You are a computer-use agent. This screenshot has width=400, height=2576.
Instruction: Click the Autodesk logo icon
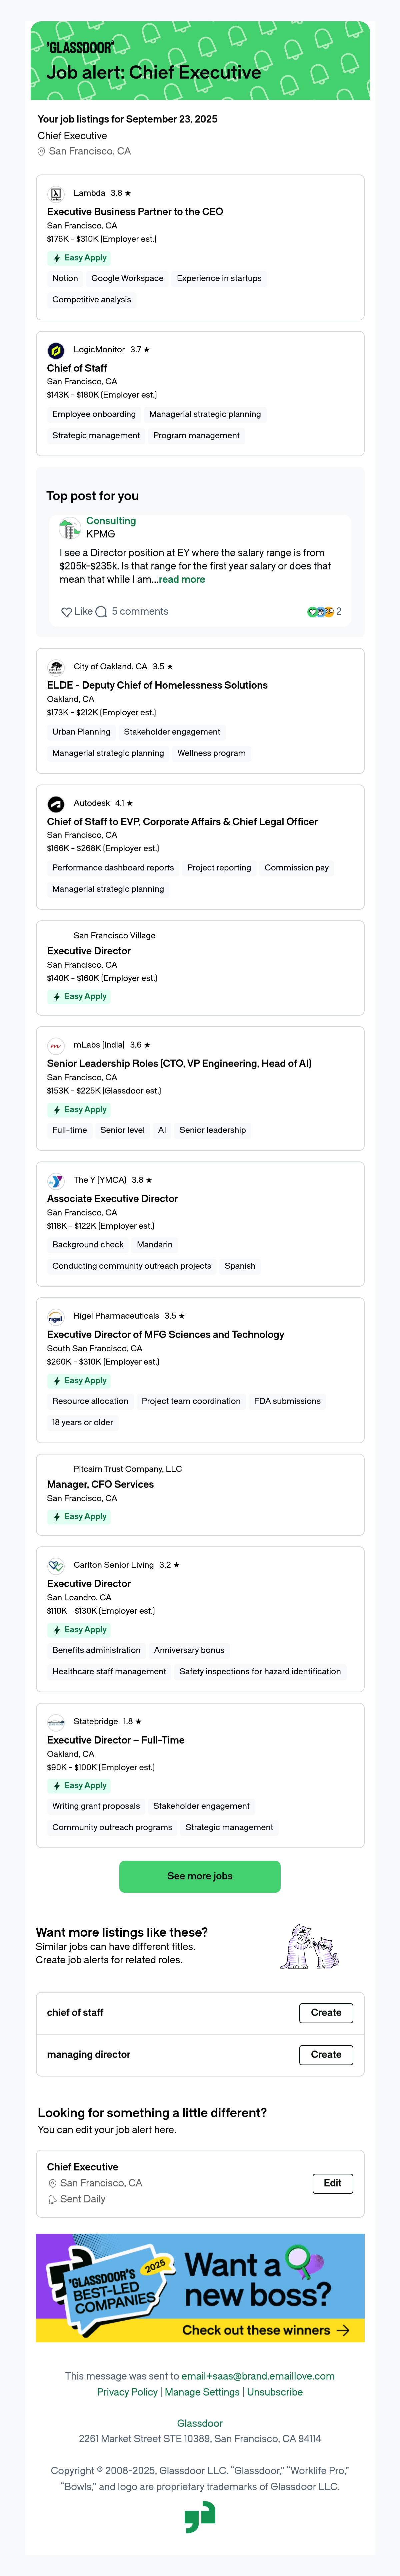56,803
